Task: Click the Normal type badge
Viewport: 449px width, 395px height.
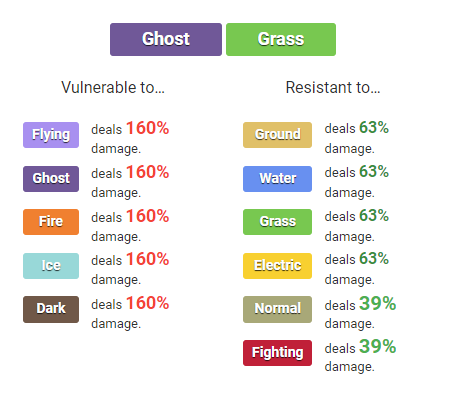Action: [277, 309]
